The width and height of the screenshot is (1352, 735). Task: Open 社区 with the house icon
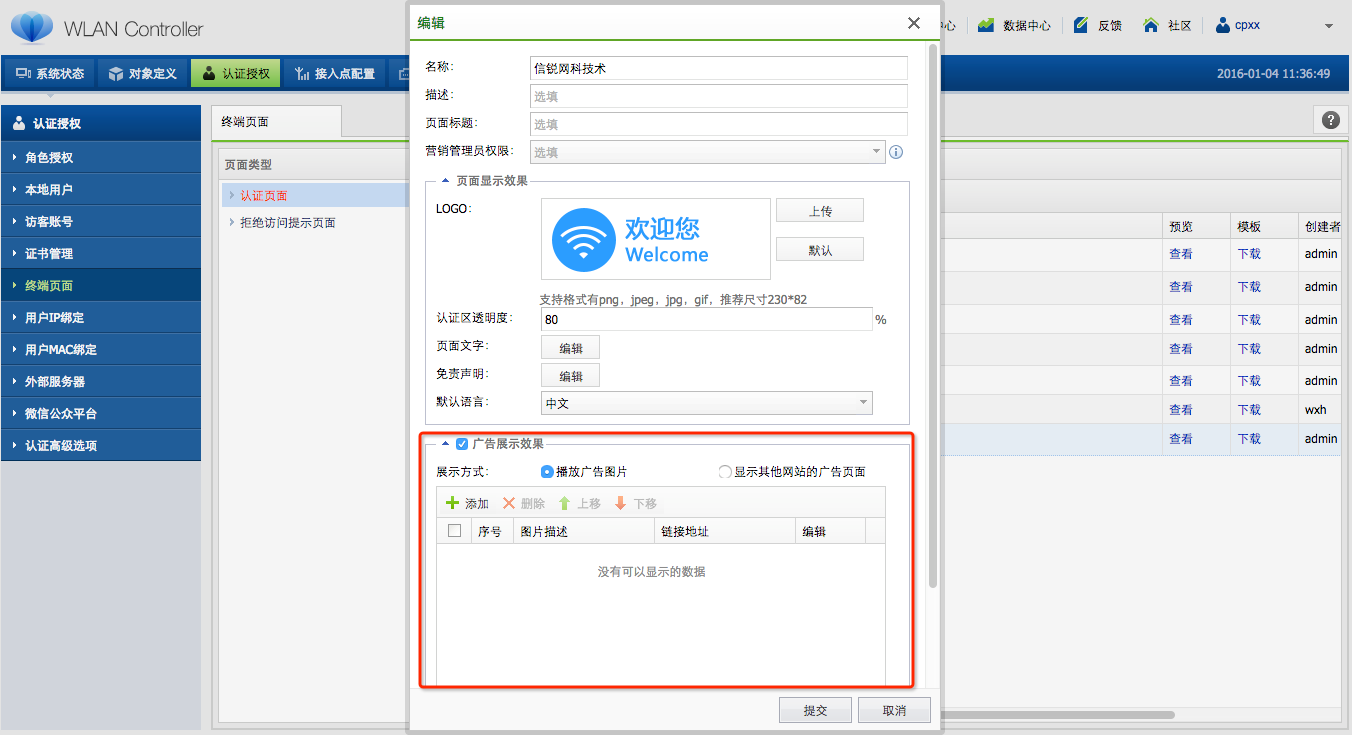[1168, 26]
